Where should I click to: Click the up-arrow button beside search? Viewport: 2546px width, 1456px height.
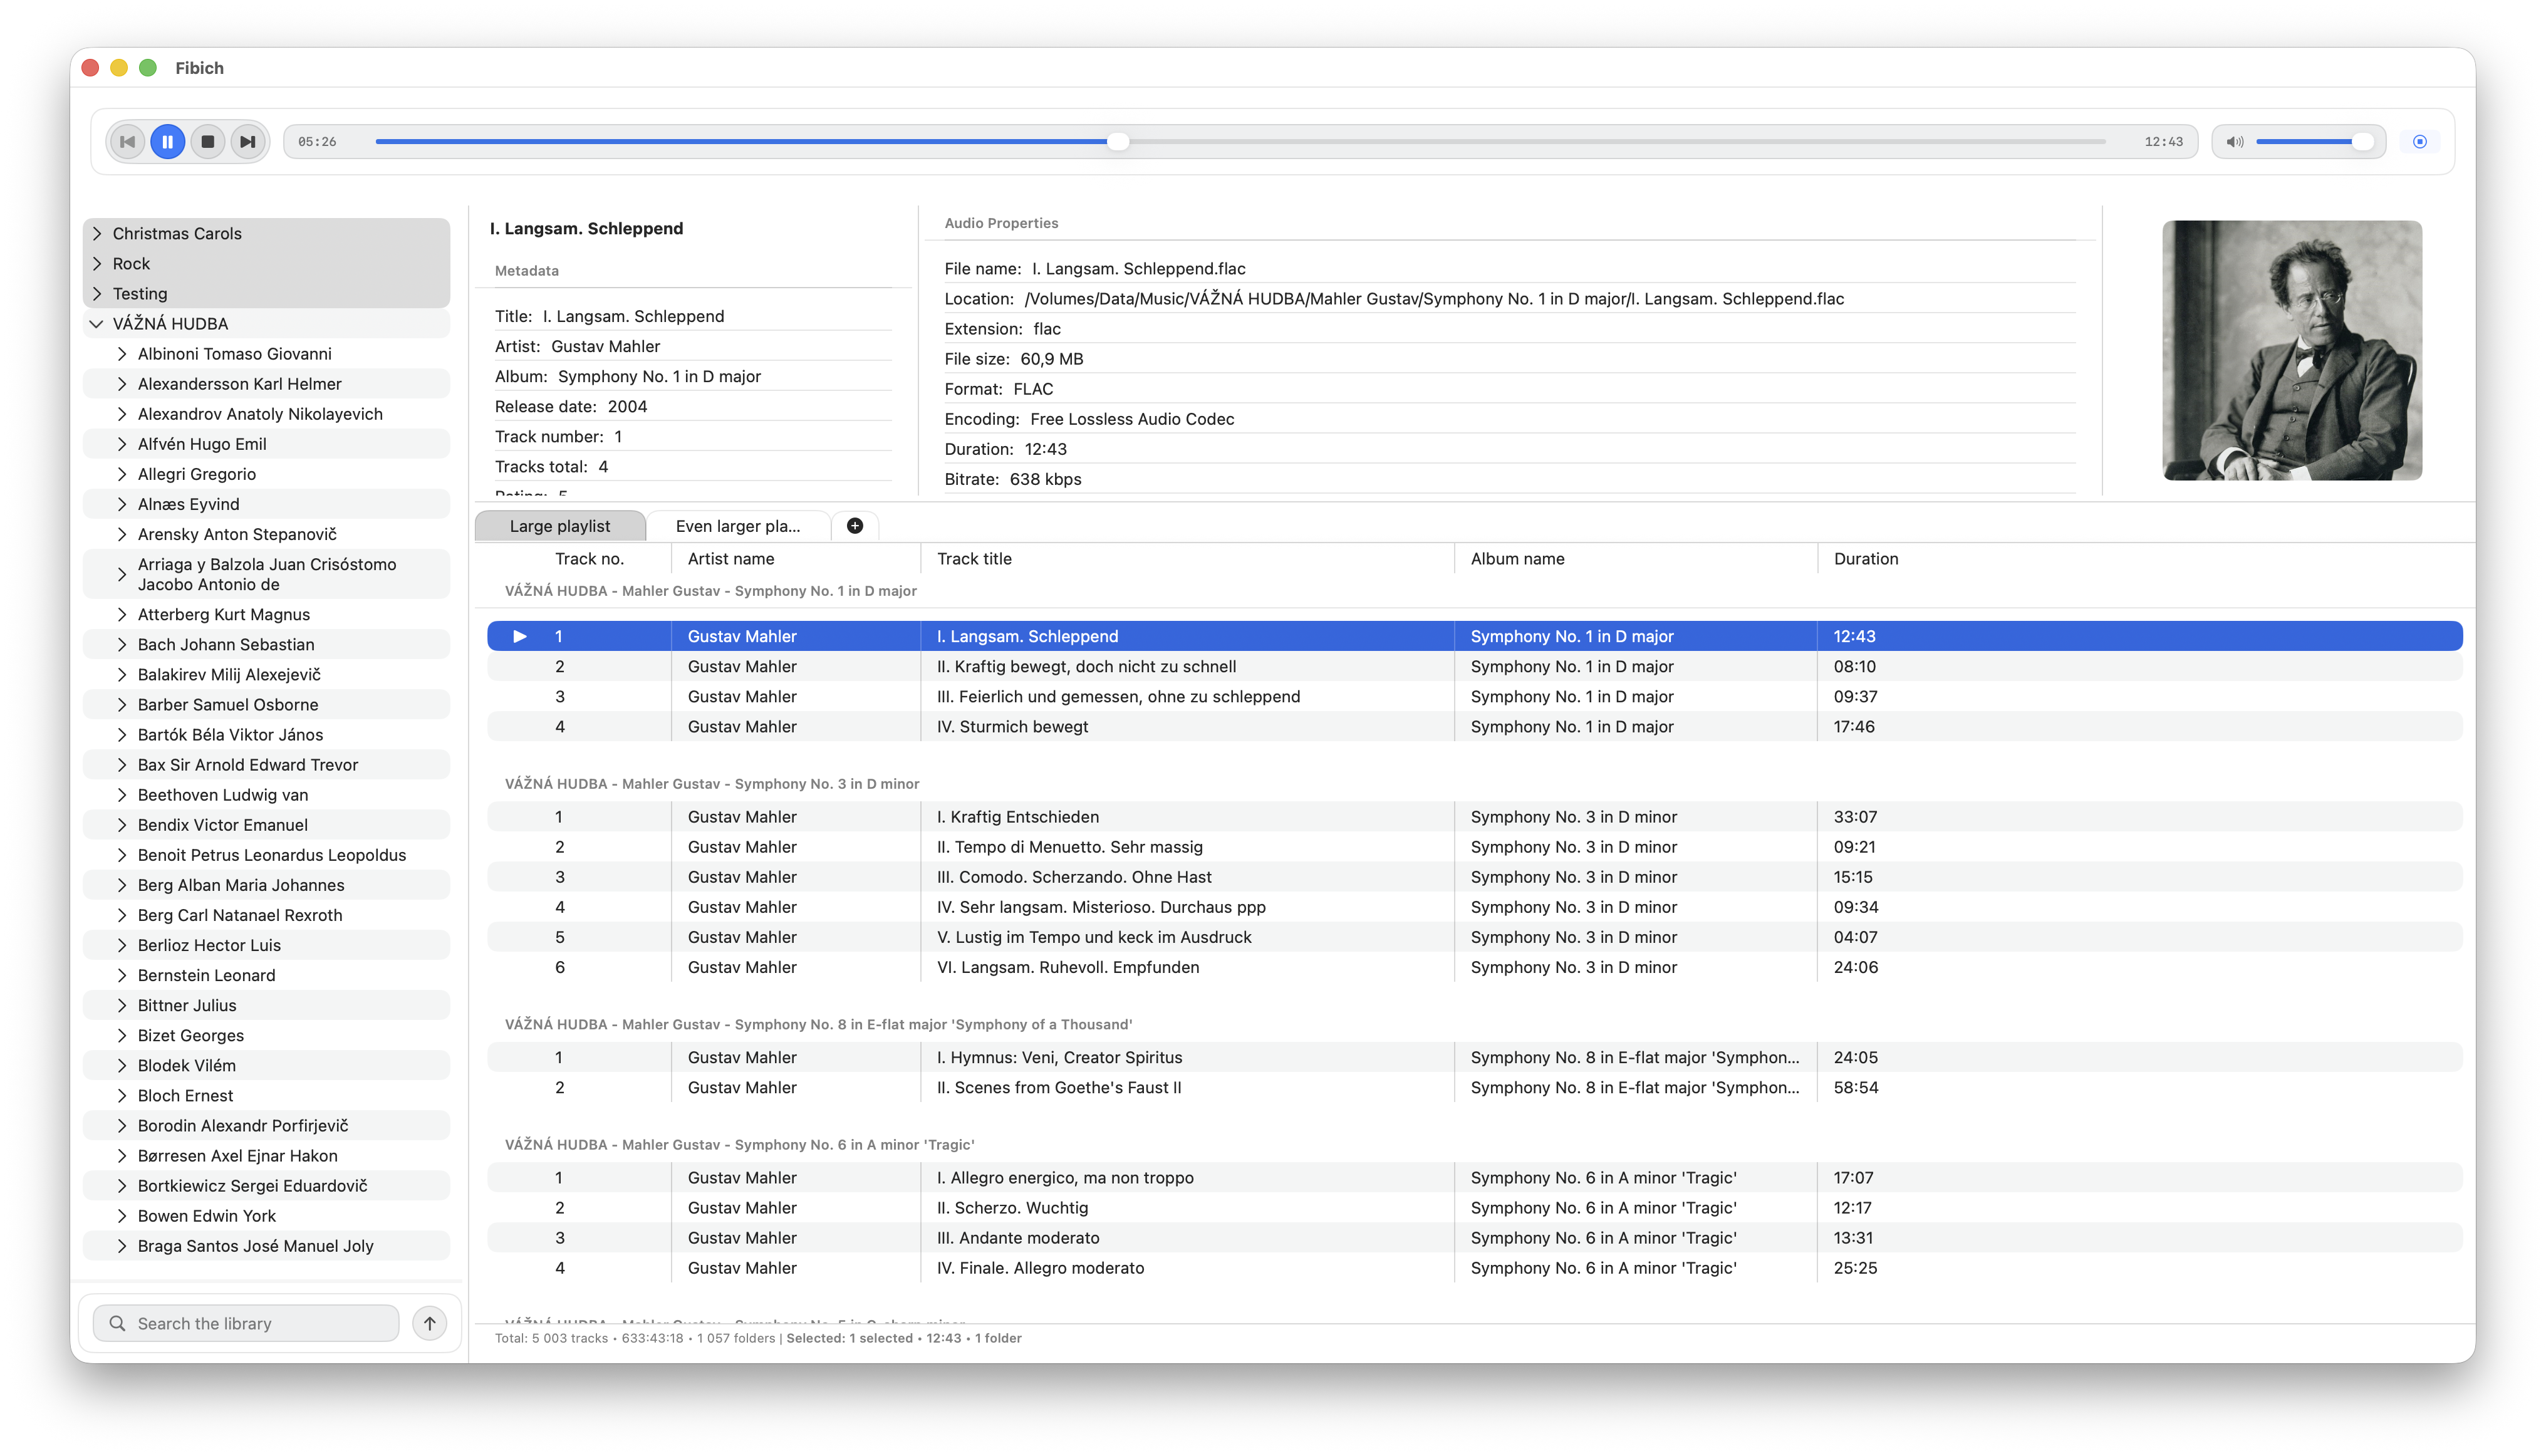point(430,1323)
